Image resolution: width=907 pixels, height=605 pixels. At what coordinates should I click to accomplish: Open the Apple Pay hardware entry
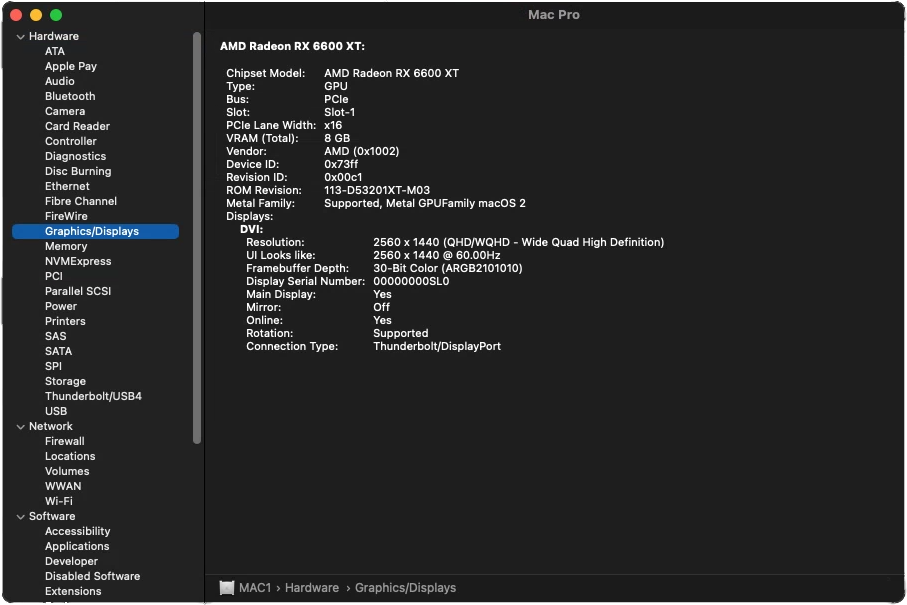click(x=71, y=67)
